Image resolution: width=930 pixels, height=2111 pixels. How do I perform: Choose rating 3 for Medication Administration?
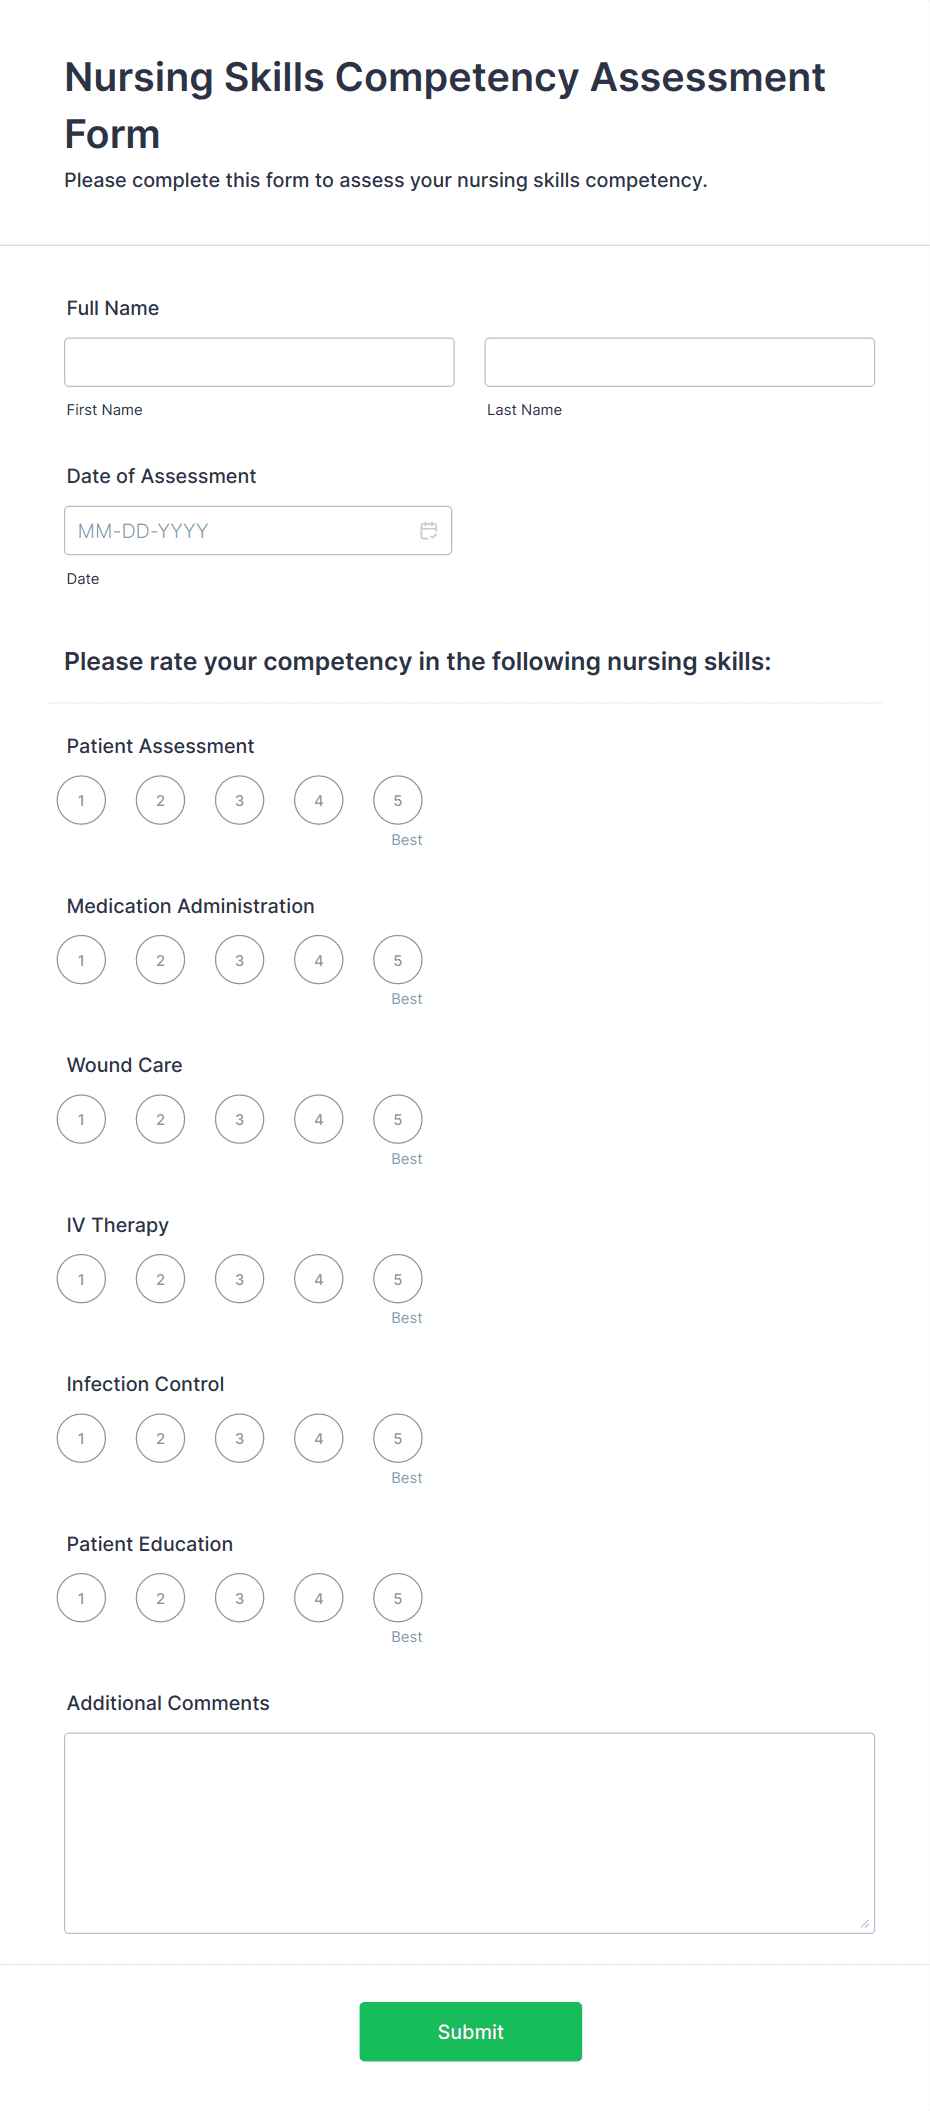239,958
